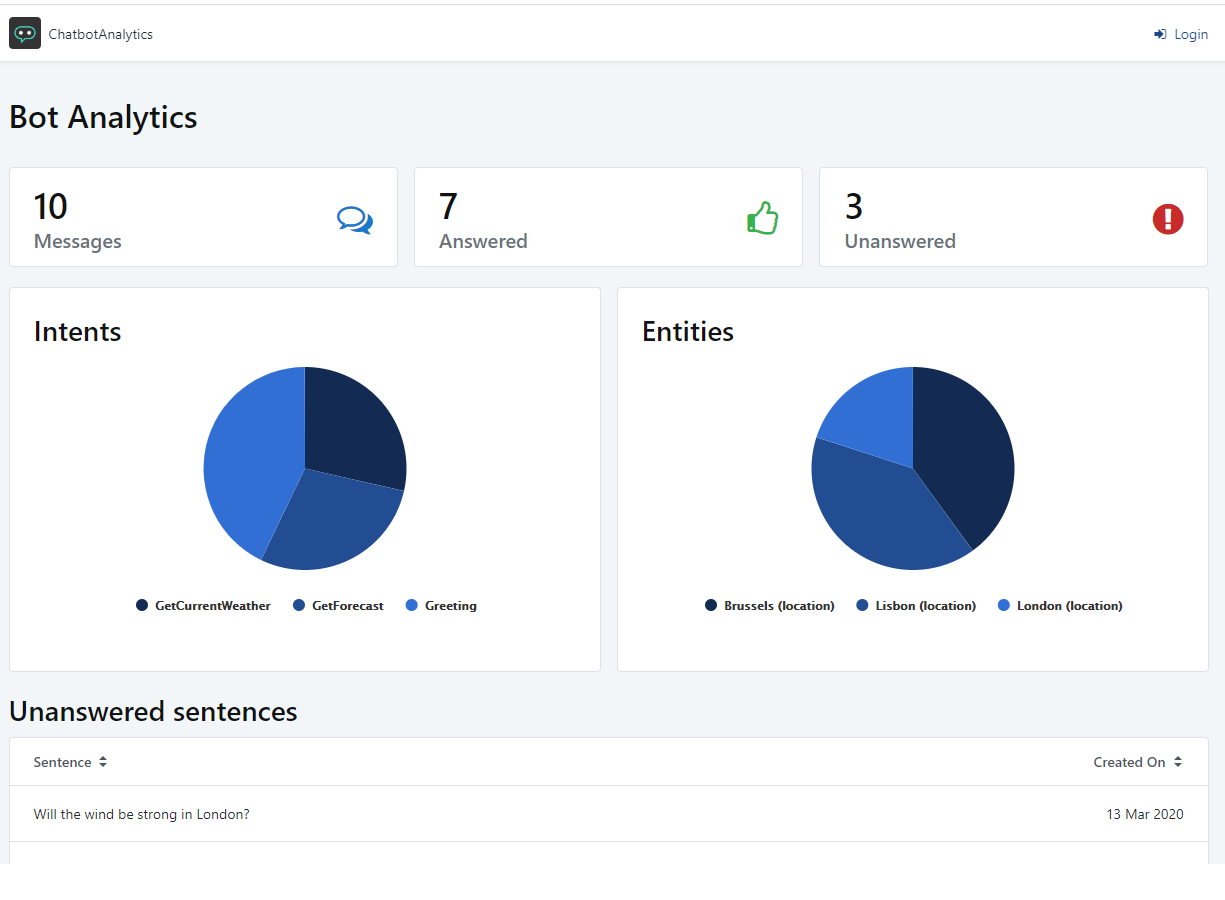Image resolution: width=1225 pixels, height=900 pixels.
Task: Select row 'Will the wind be strong in London?'
Action: [609, 814]
